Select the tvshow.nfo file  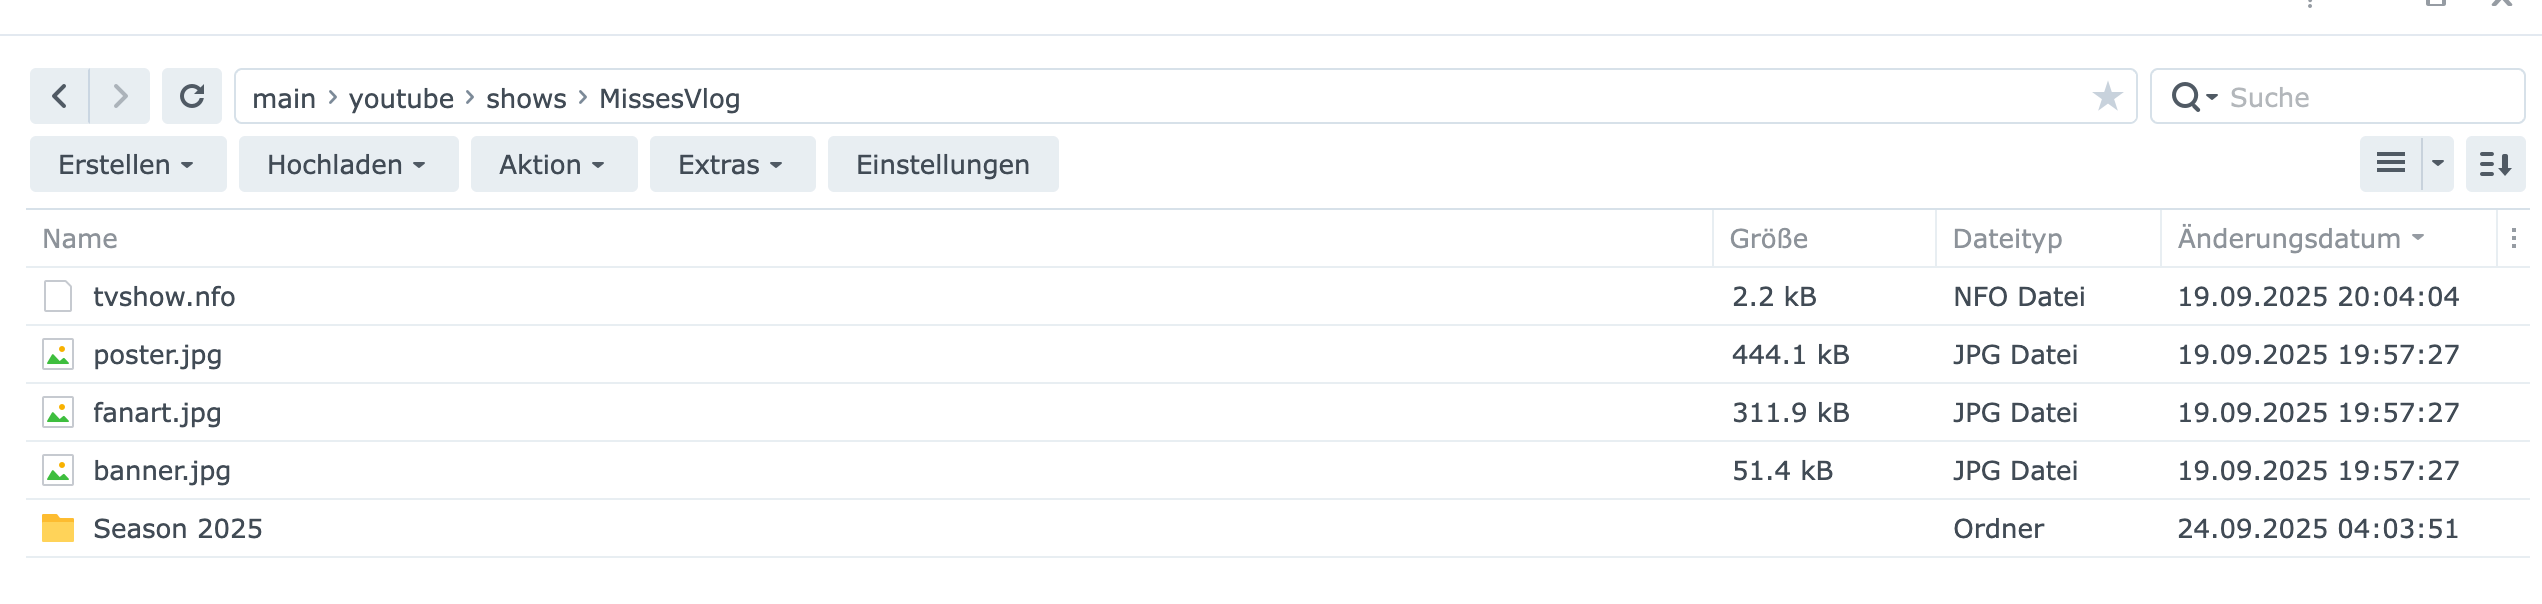[x=164, y=296]
